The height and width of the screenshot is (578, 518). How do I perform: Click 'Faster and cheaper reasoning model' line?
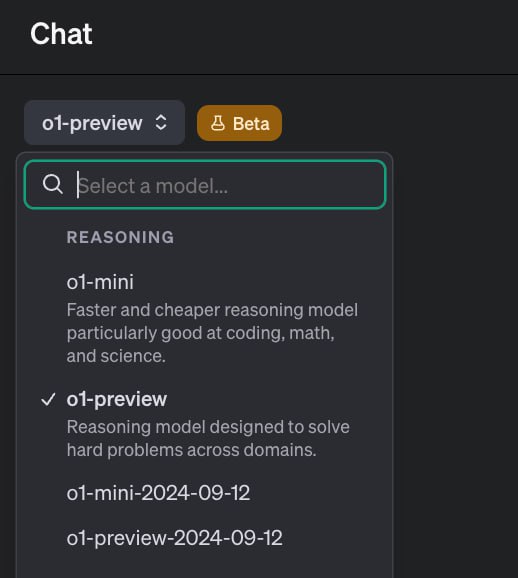click(212, 310)
